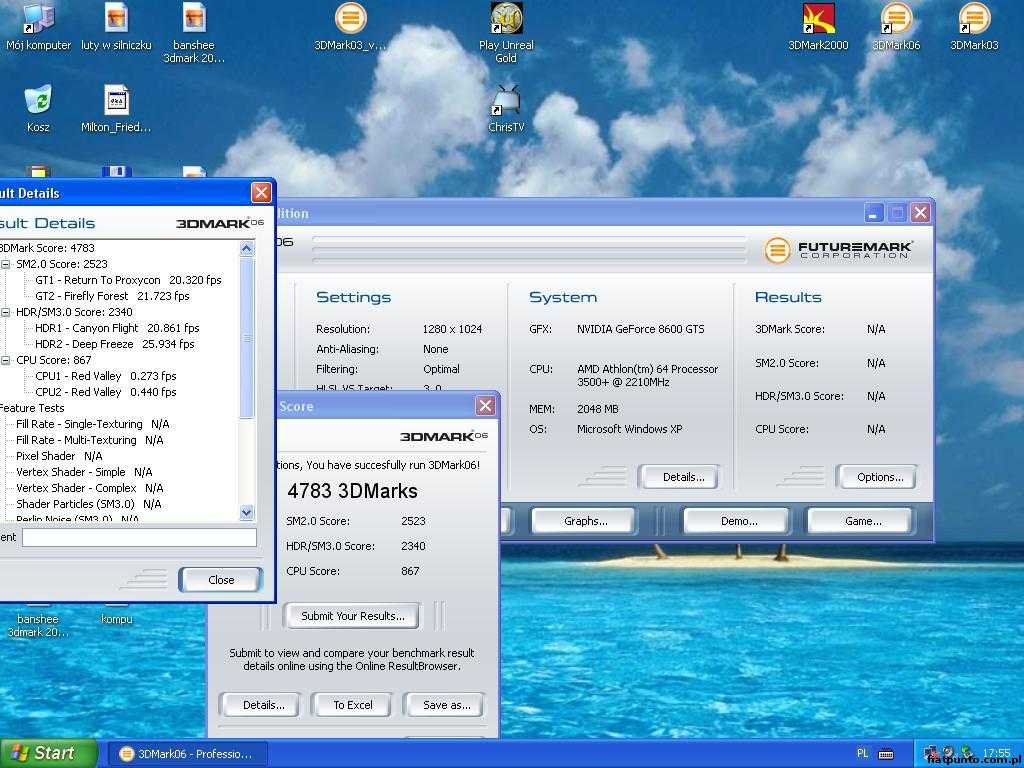The width and height of the screenshot is (1024, 768).
Task: Close the 3DMark Score window
Action: coord(485,406)
